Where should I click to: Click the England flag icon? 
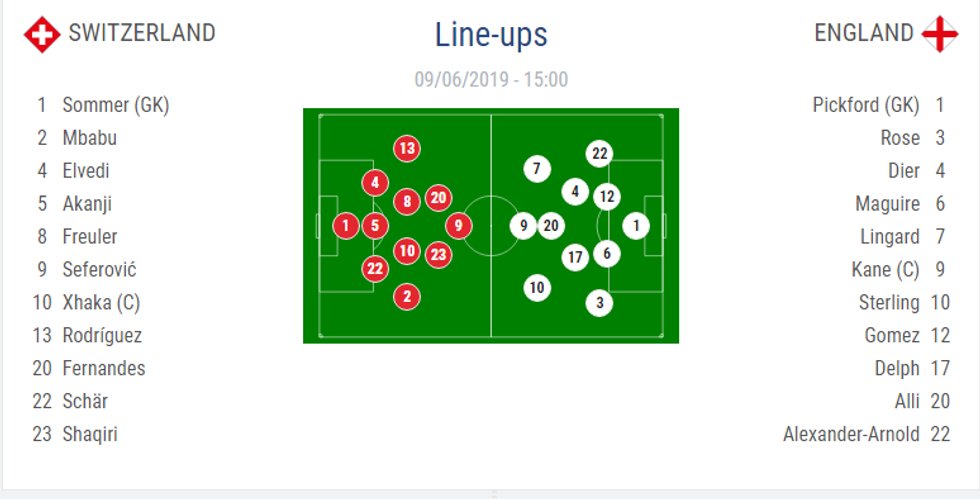click(940, 34)
